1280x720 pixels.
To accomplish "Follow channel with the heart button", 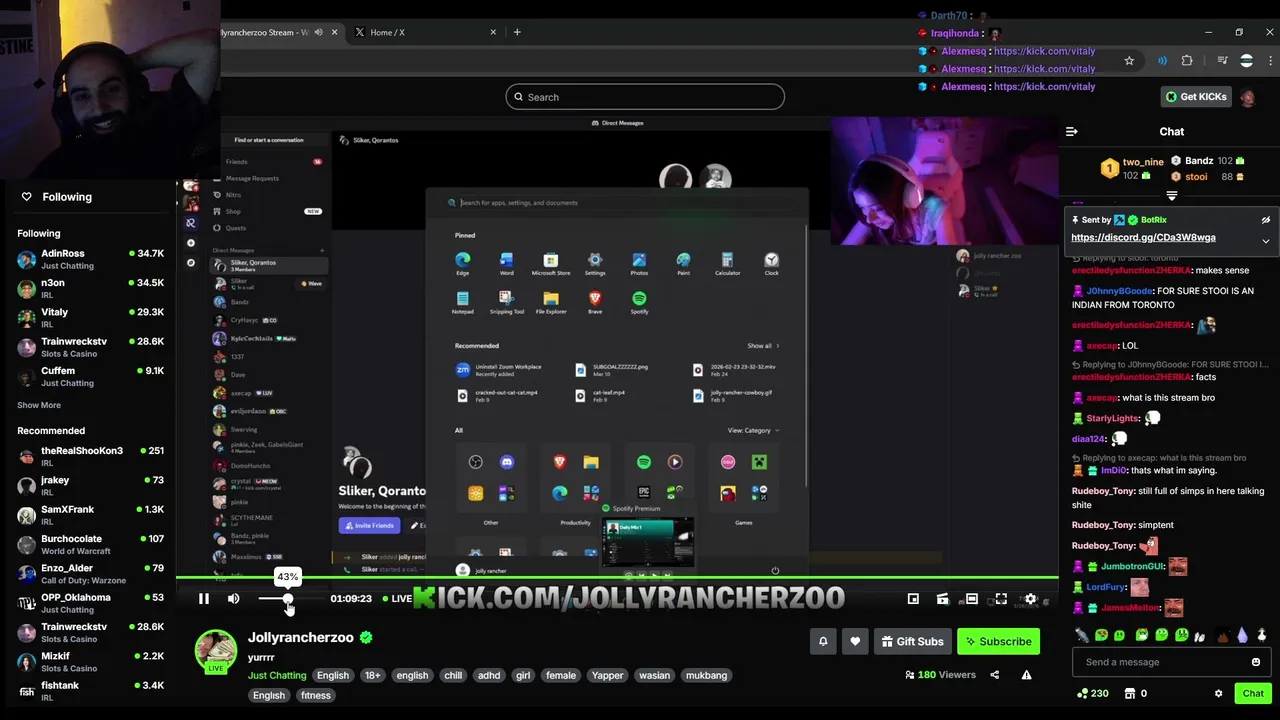I will click(x=855, y=642).
